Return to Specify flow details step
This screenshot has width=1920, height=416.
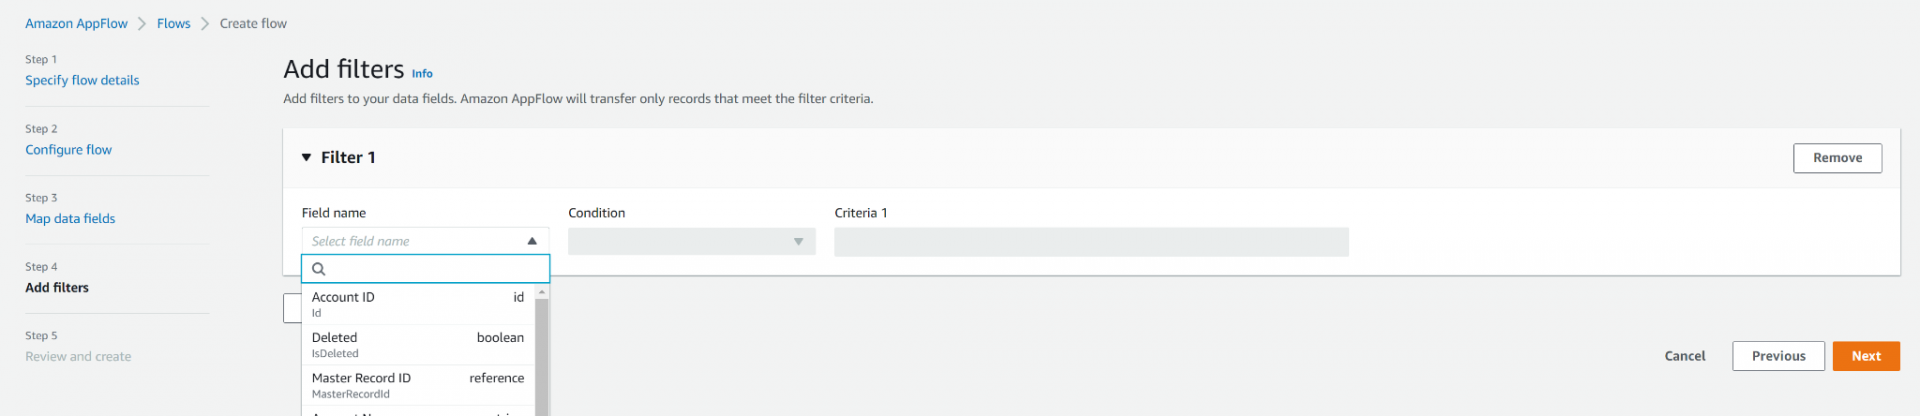coord(82,80)
